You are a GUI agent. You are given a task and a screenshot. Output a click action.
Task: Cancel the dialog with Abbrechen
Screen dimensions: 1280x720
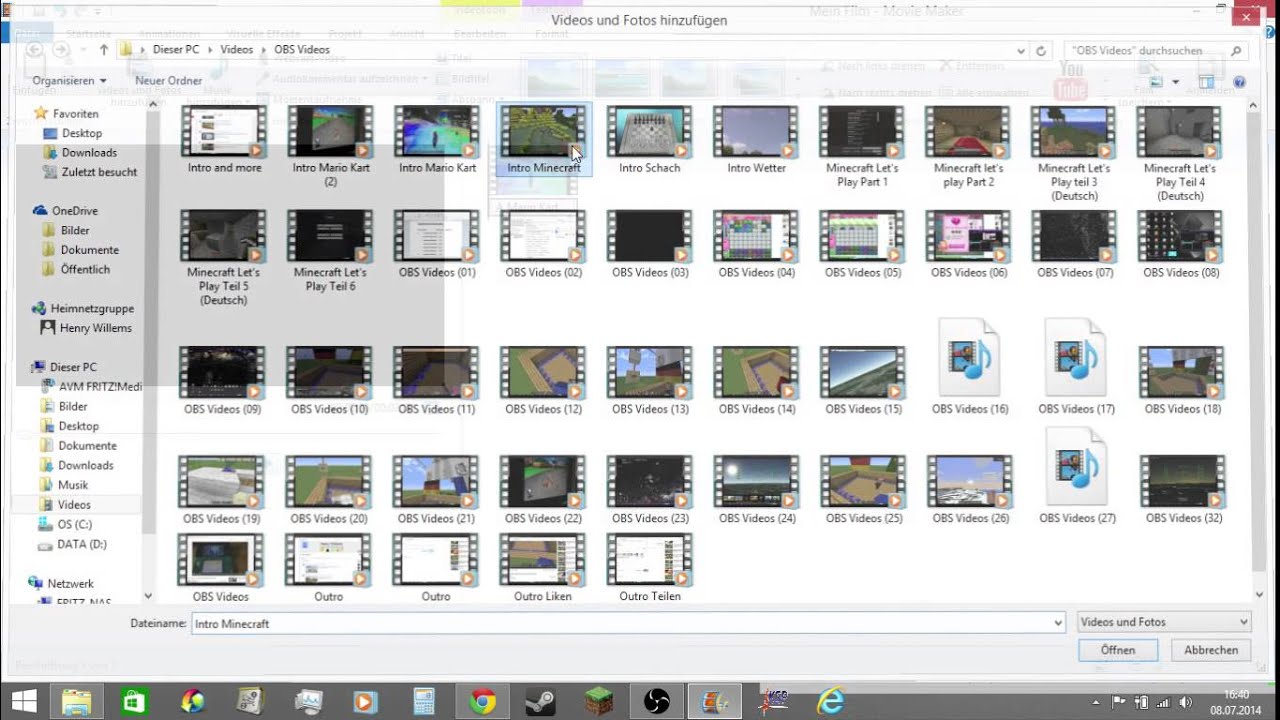pos(1211,650)
